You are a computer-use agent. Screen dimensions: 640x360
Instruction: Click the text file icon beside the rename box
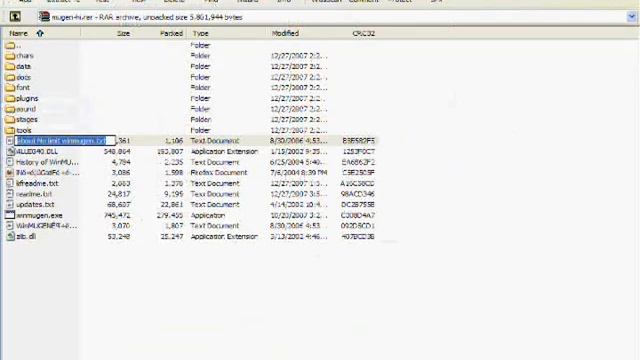[x=10, y=141]
